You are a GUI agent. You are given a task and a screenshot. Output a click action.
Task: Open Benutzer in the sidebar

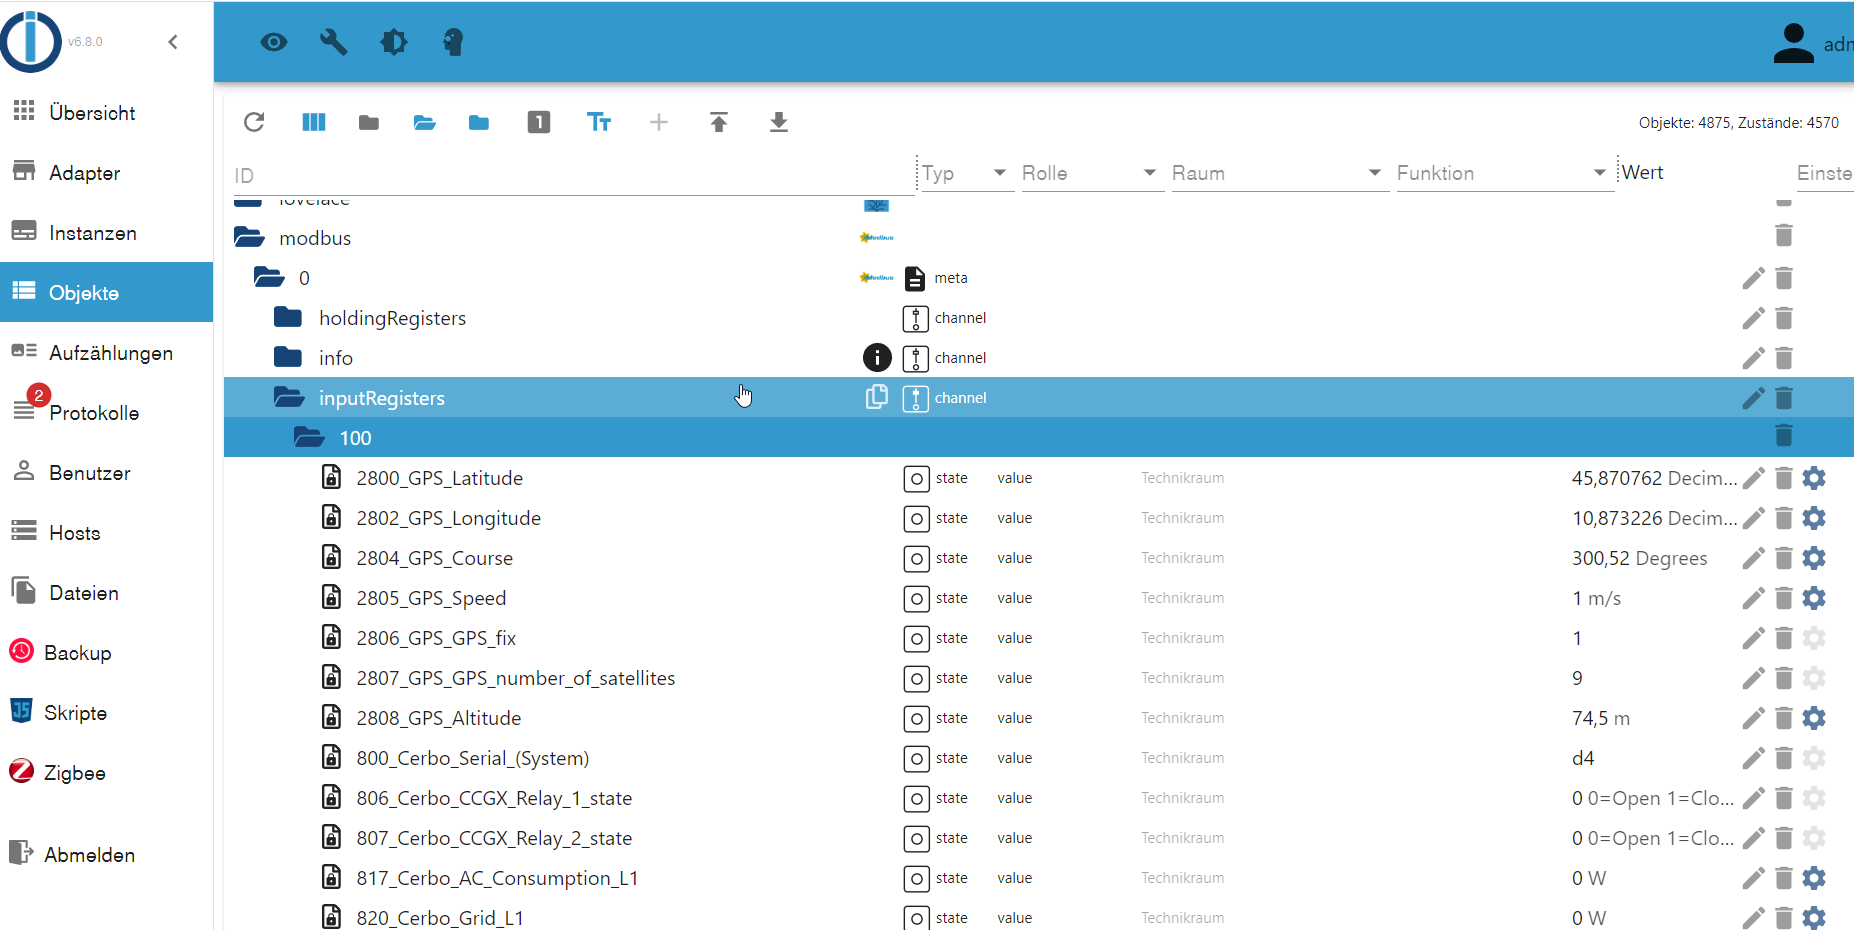[106, 473]
